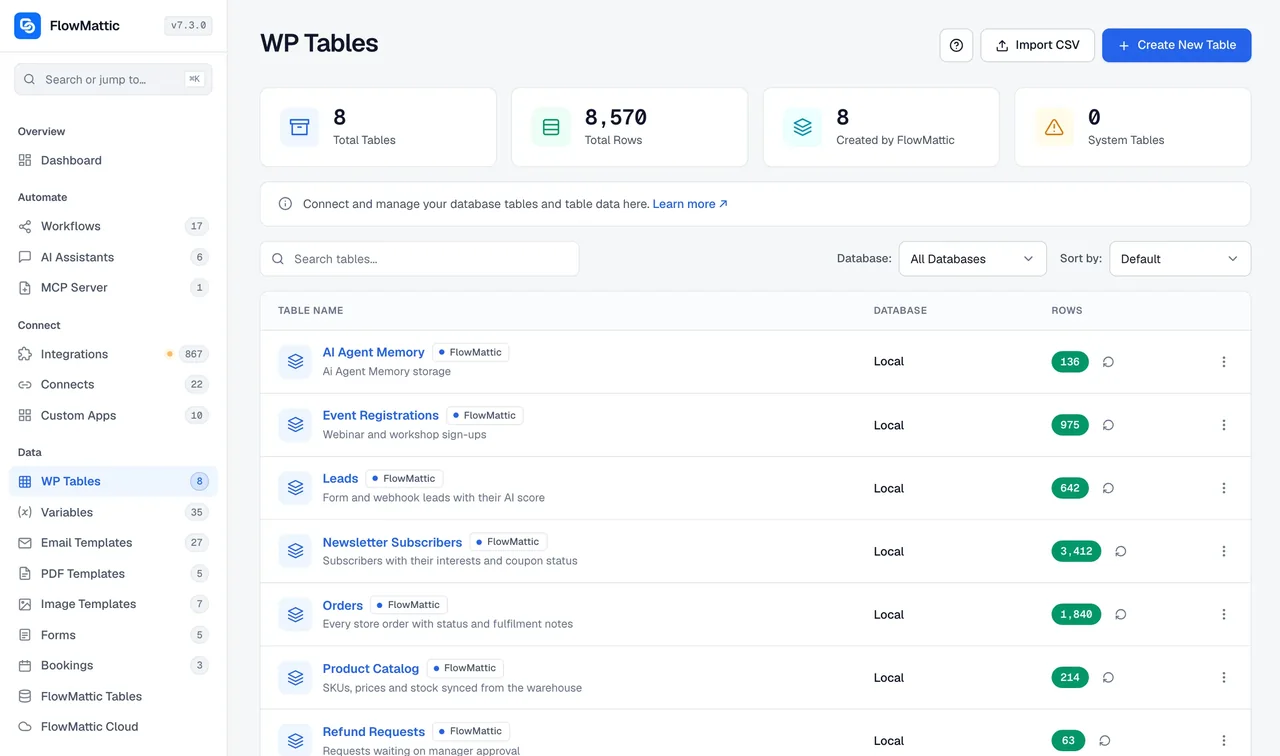Navigate to AI Assistants
Viewport: 1280px width, 756px height.
tap(113, 257)
